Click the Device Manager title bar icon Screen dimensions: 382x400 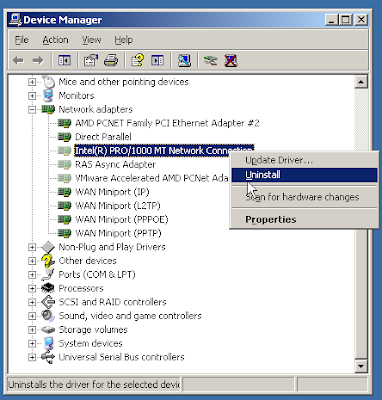pyautogui.click(x=15, y=20)
